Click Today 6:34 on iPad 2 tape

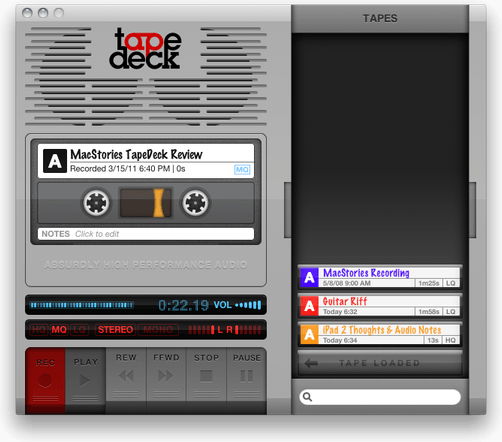click(340, 340)
